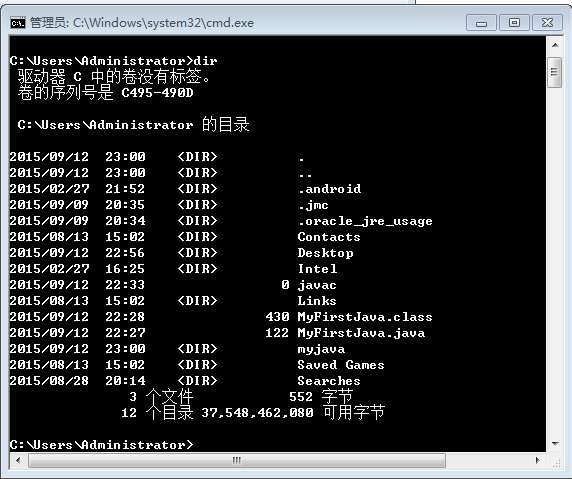The width and height of the screenshot is (572, 479).
Task: Click the date 2015/09/09 in .jmc row
Action: click(49, 205)
